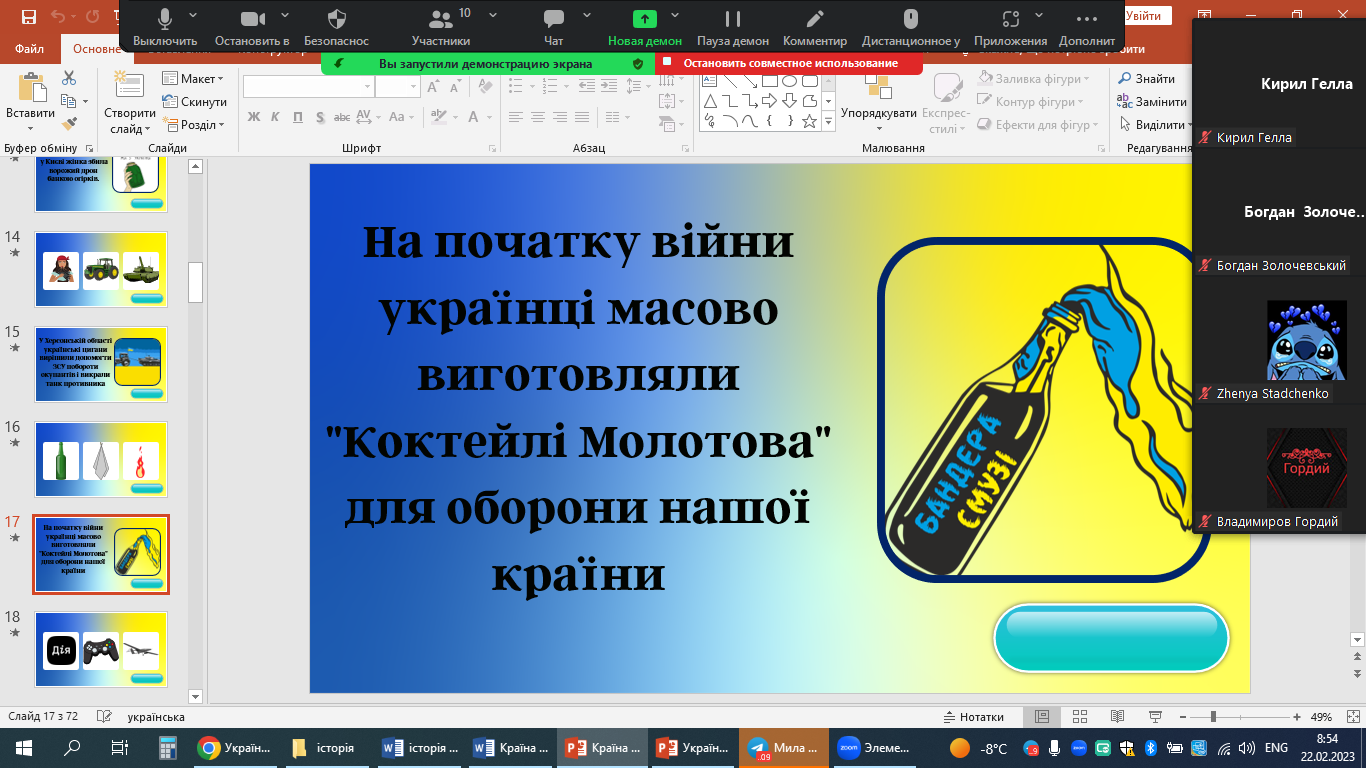Viewport: 1366px width, 768px height.
Task: Toggle underline П formatting
Action: tap(298, 117)
